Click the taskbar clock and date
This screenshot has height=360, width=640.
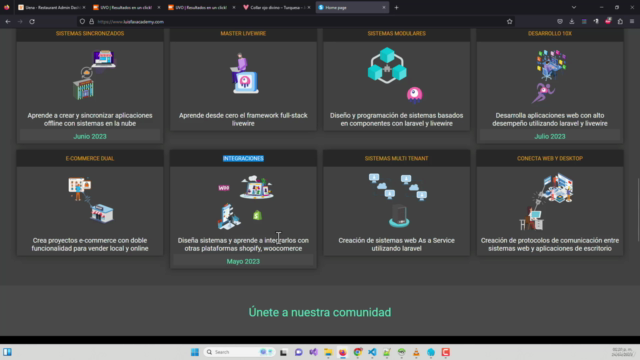[x=622, y=352]
